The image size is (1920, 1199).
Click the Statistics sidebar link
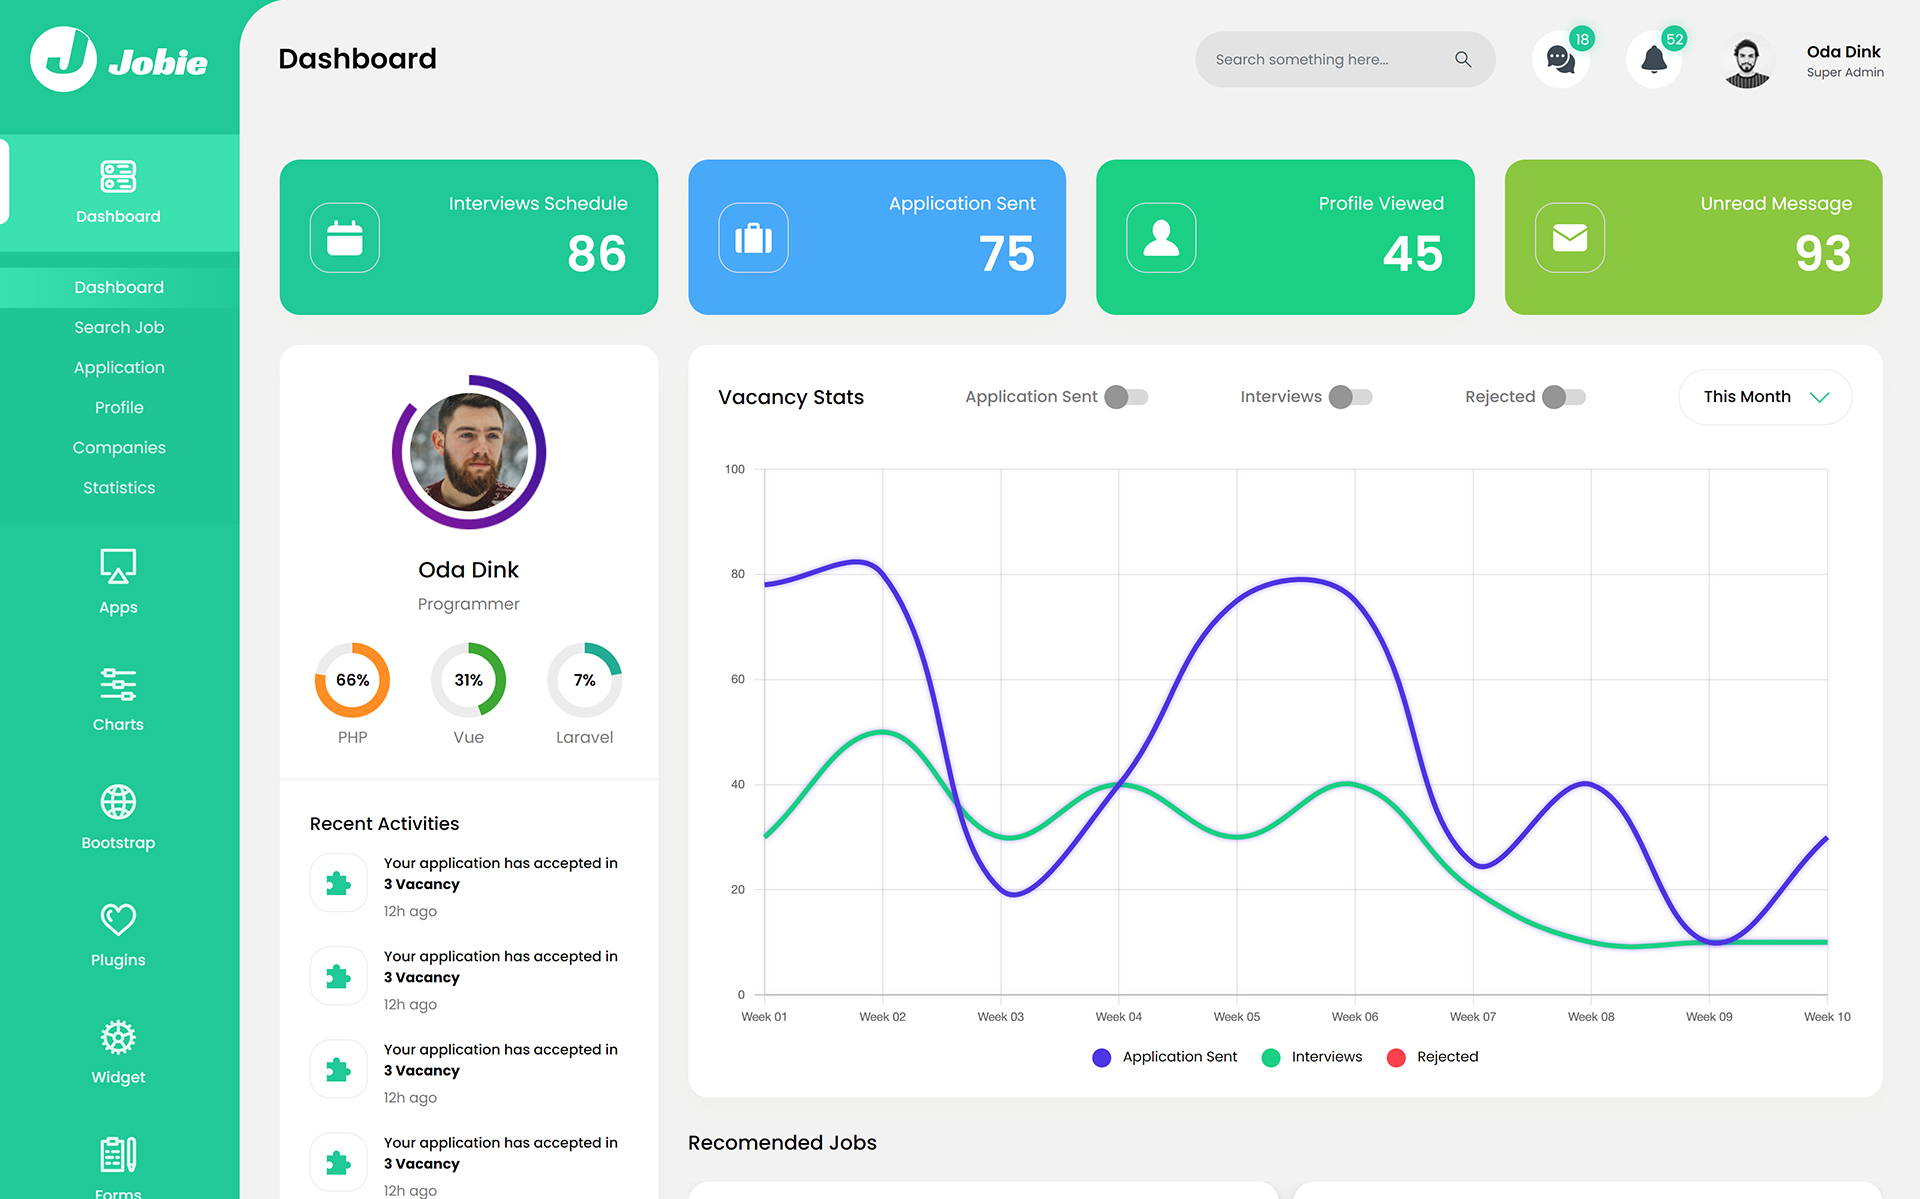coord(119,487)
